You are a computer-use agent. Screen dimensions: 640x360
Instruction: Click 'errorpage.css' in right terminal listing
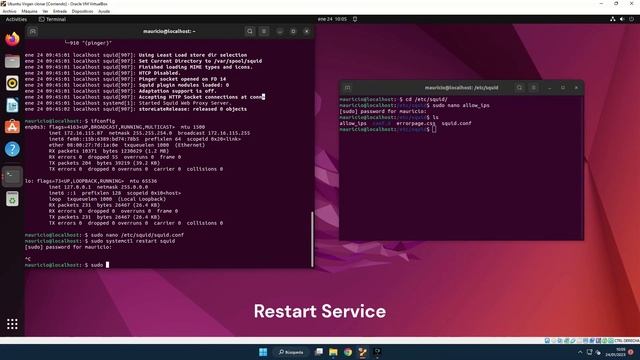tap(416, 123)
